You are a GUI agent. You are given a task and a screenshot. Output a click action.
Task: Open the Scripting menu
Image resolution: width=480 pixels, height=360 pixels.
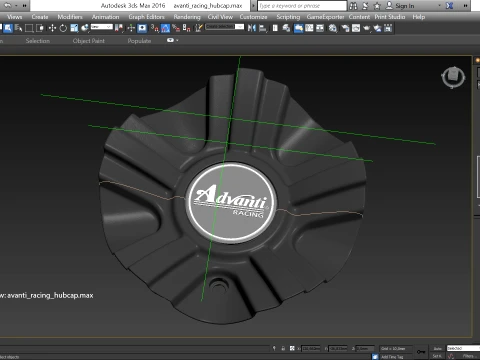click(x=288, y=17)
